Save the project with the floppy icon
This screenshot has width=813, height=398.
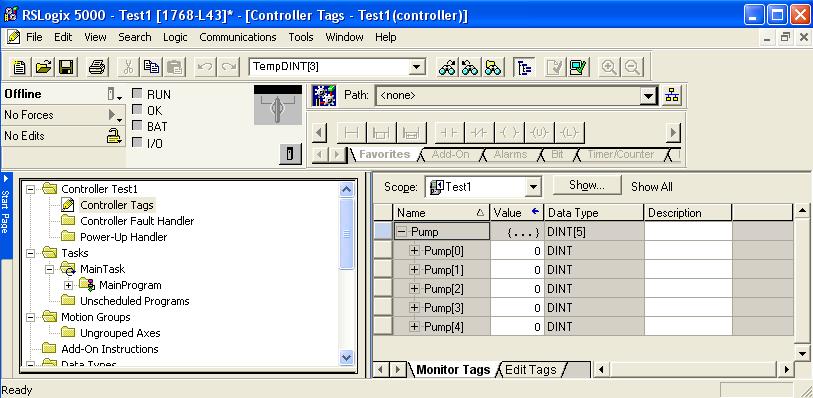coord(66,67)
